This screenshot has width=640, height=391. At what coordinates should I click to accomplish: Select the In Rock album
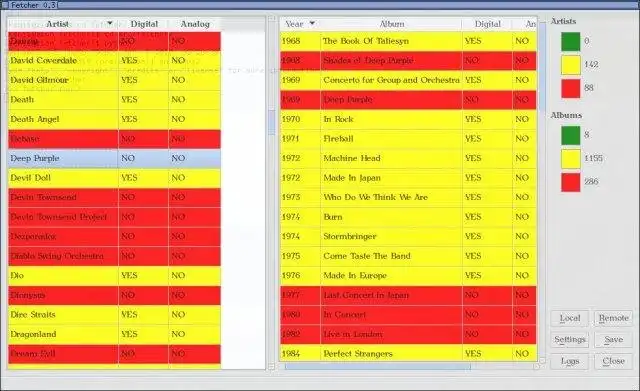[x=409, y=119]
